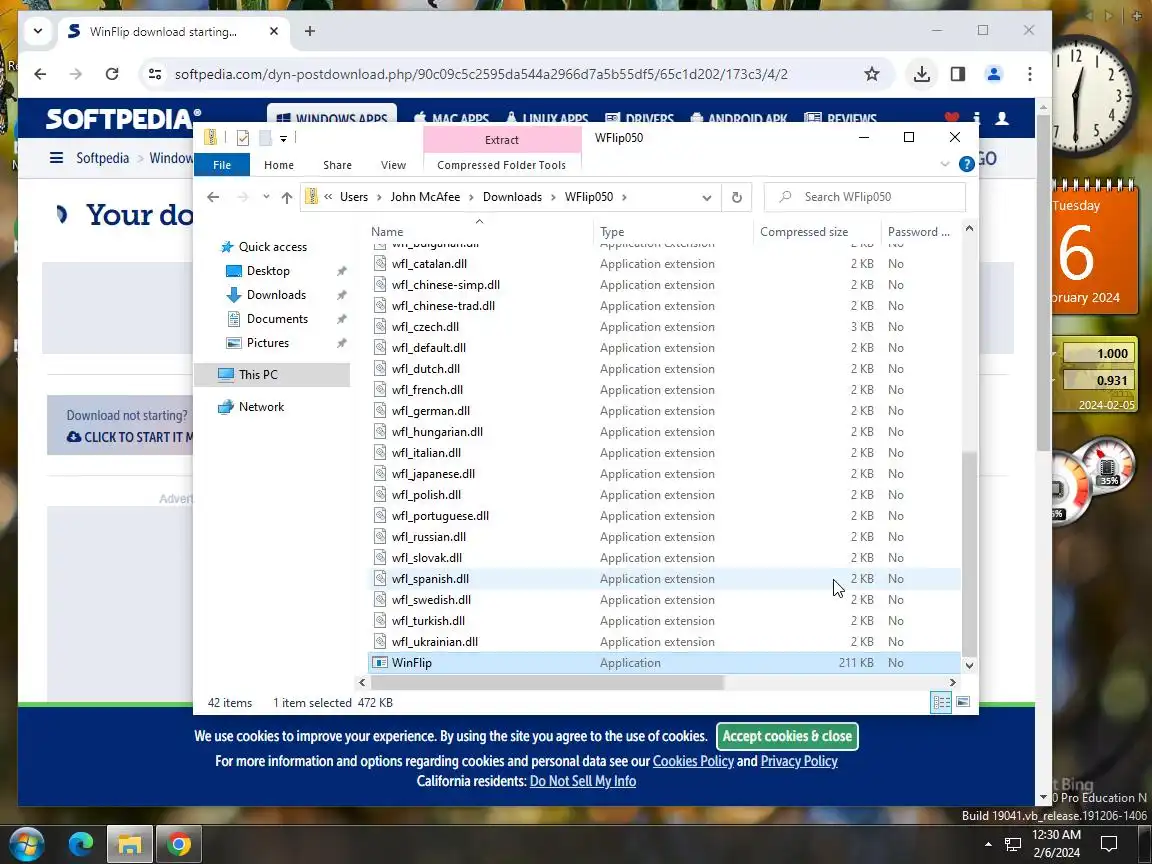Go back in the Explorer window
Screen dimensions: 1152x864
pyautogui.click(x=213, y=197)
